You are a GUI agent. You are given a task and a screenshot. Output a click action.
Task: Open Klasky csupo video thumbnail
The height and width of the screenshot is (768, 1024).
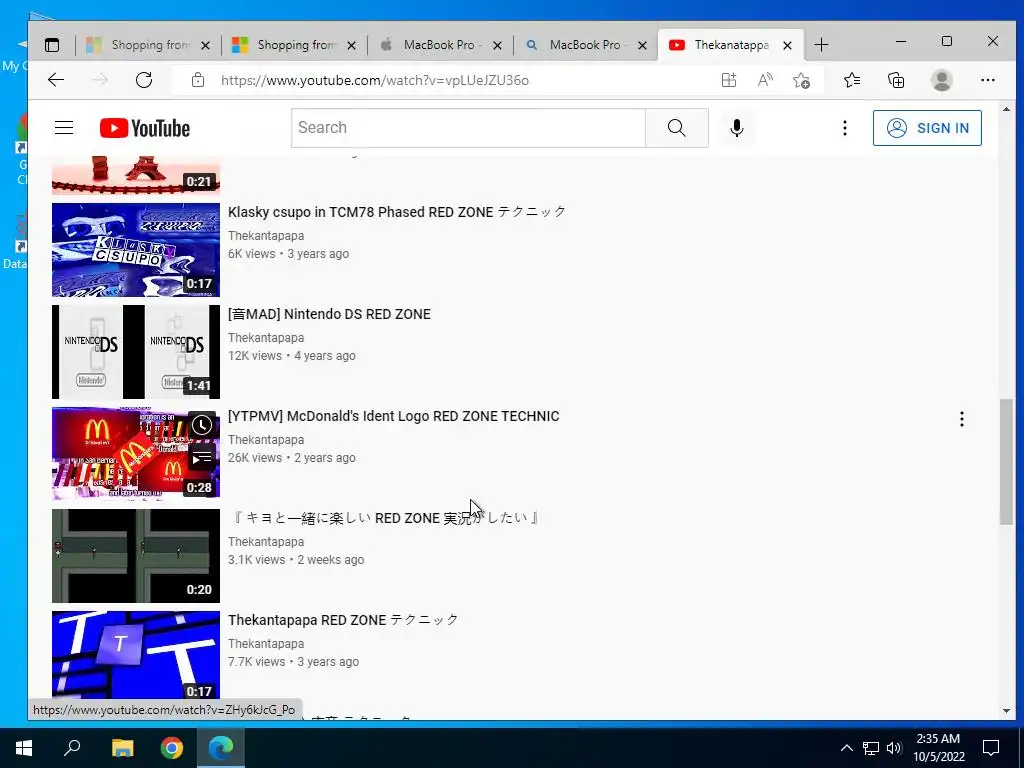[136, 249]
